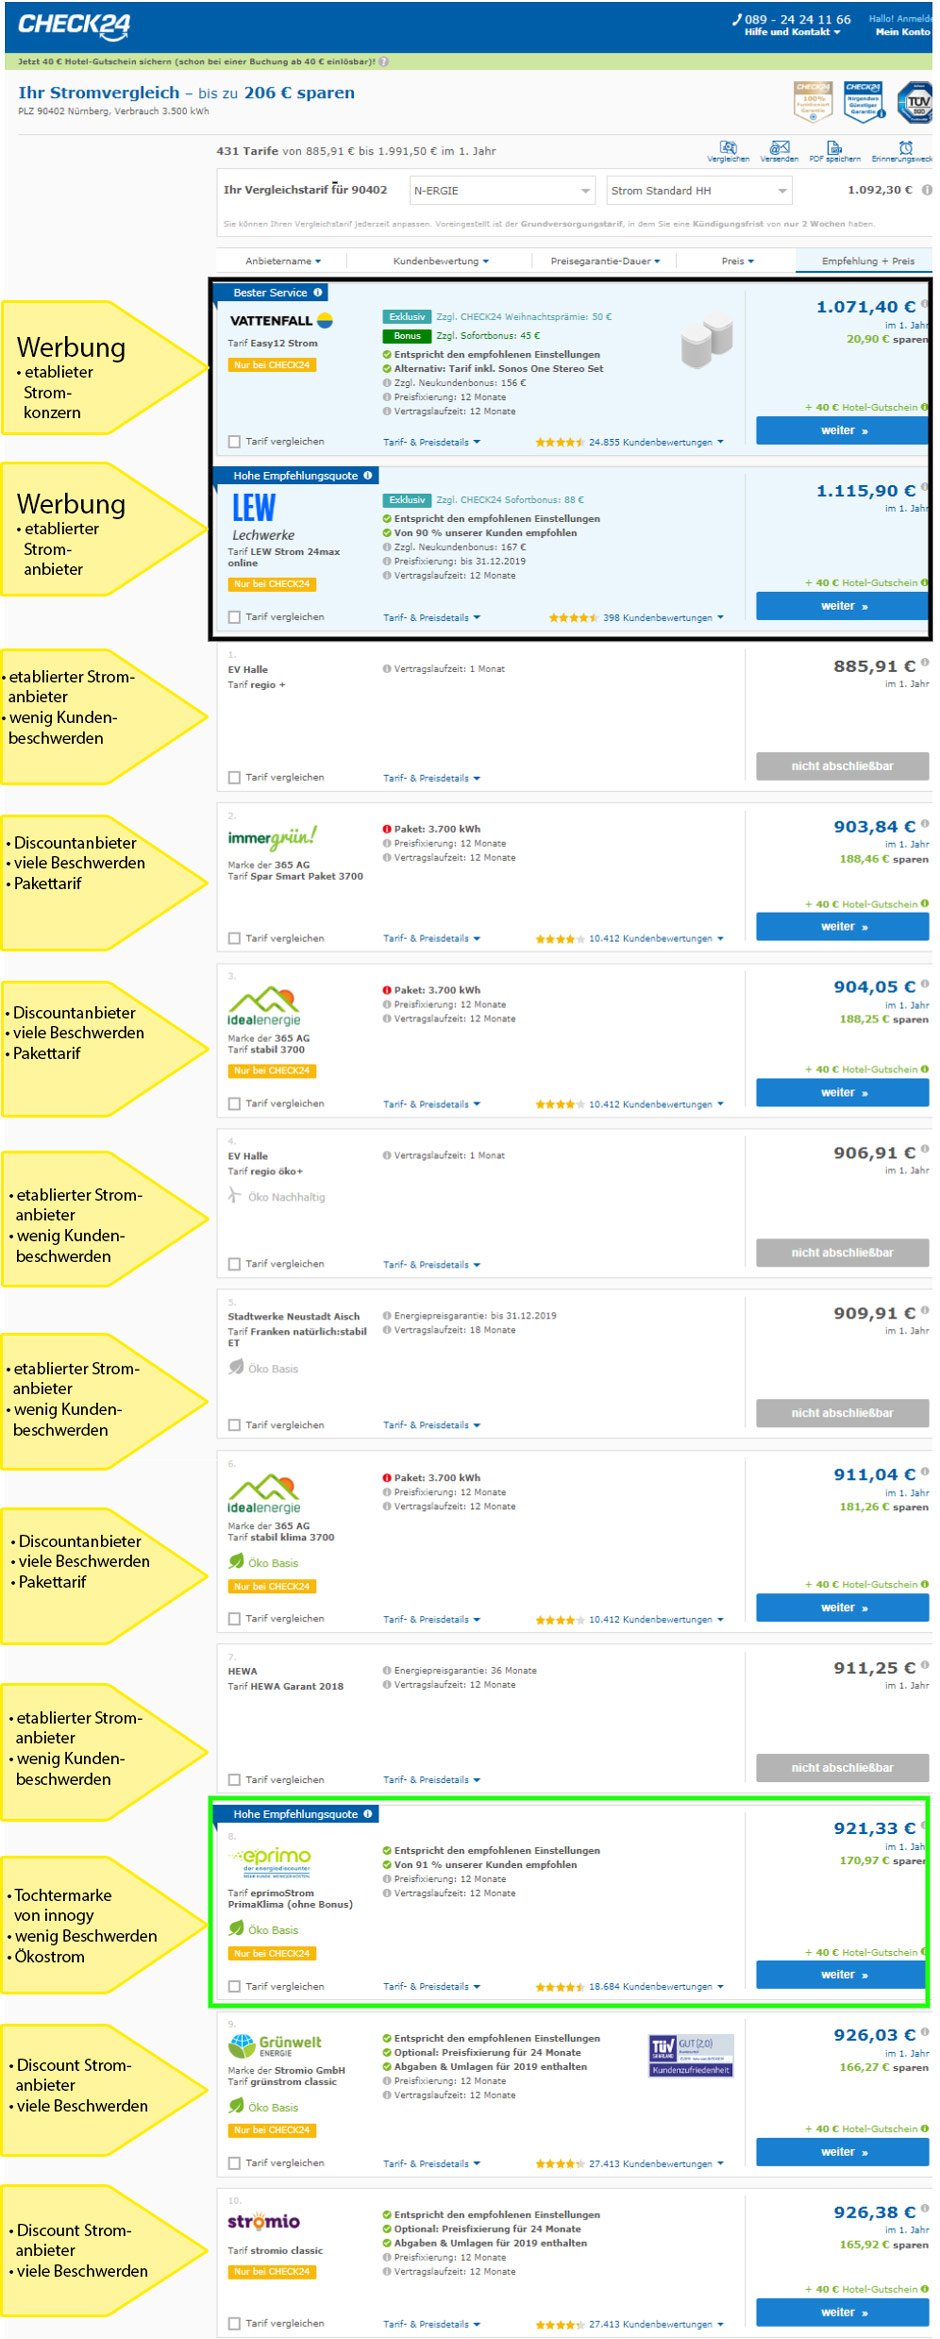Click the Versenden email icon
The image size is (940, 2339).
pyautogui.click(x=779, y=148)
